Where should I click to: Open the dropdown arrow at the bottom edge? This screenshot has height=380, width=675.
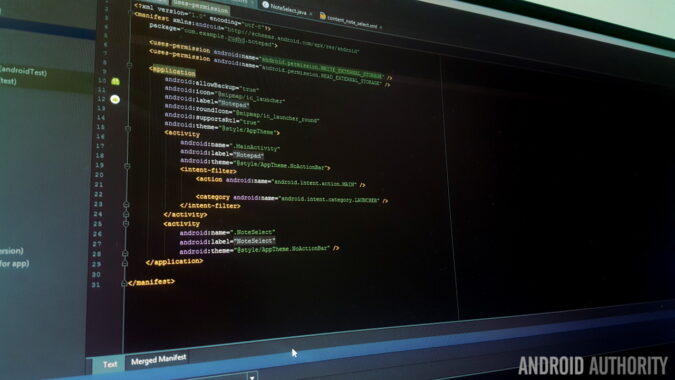[252, 377]
